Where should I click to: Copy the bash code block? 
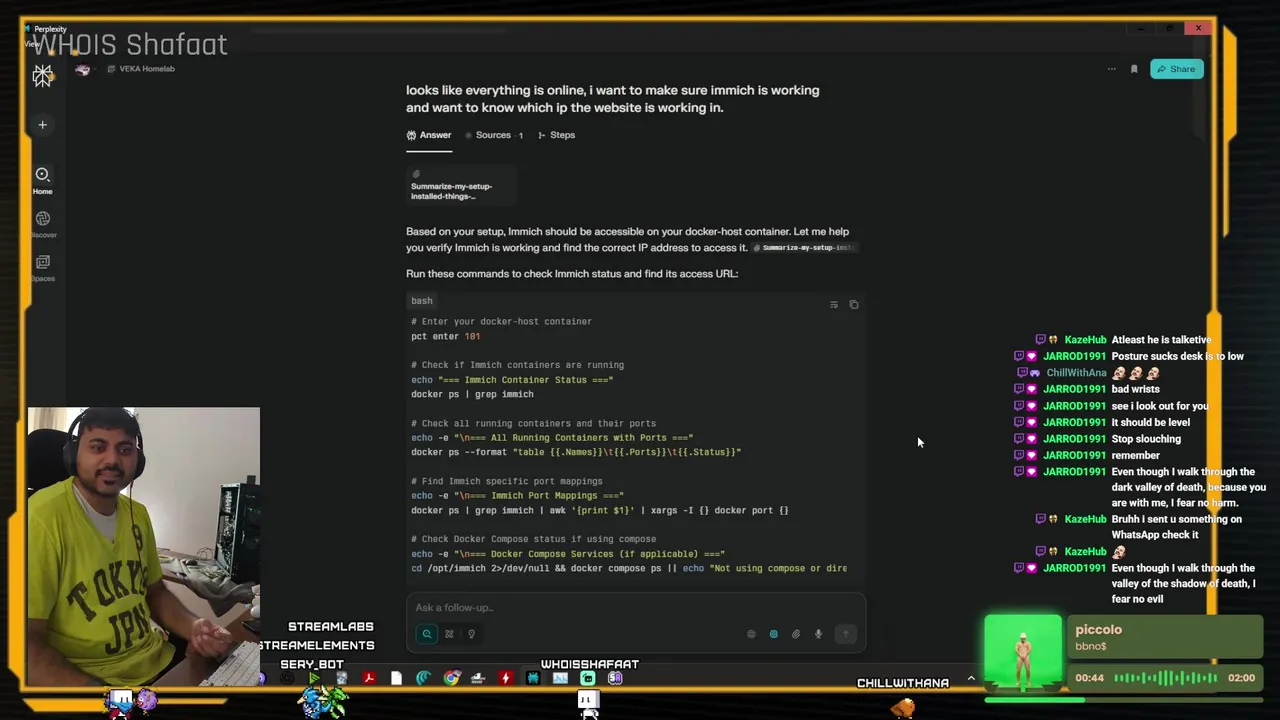[854, 304]
